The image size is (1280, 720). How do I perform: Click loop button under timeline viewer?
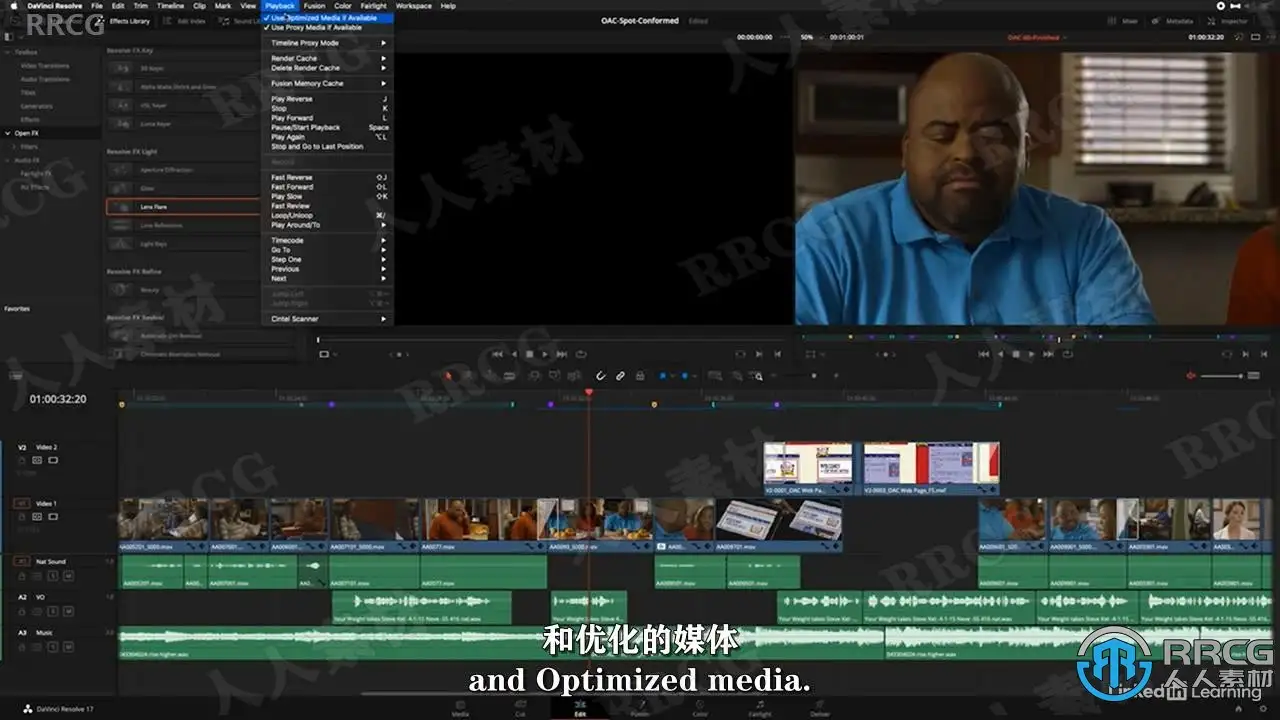coord(1068,353)
